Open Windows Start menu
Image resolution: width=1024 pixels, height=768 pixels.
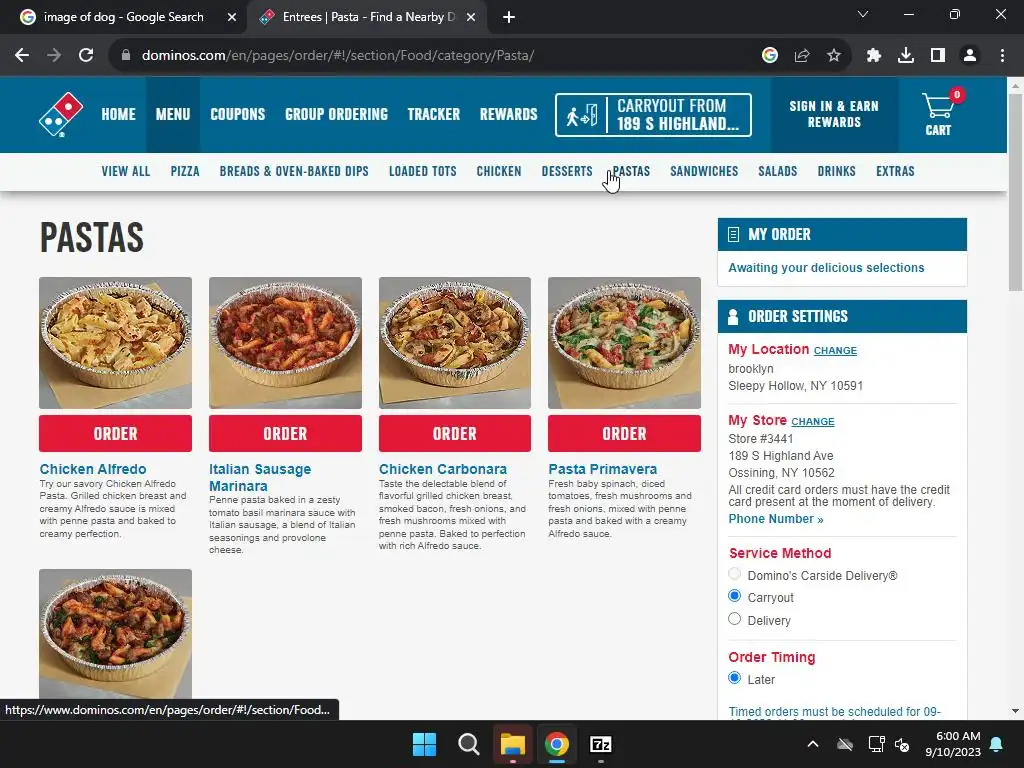pyautogui.click(x=424, y=744)
